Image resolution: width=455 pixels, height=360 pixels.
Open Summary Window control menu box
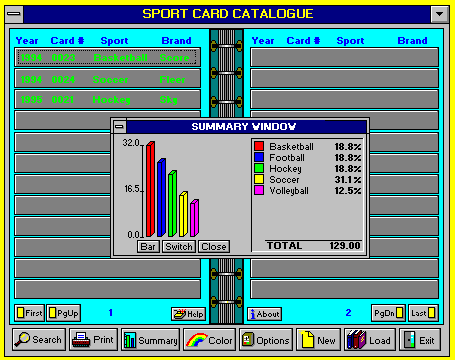click(120, 127)
